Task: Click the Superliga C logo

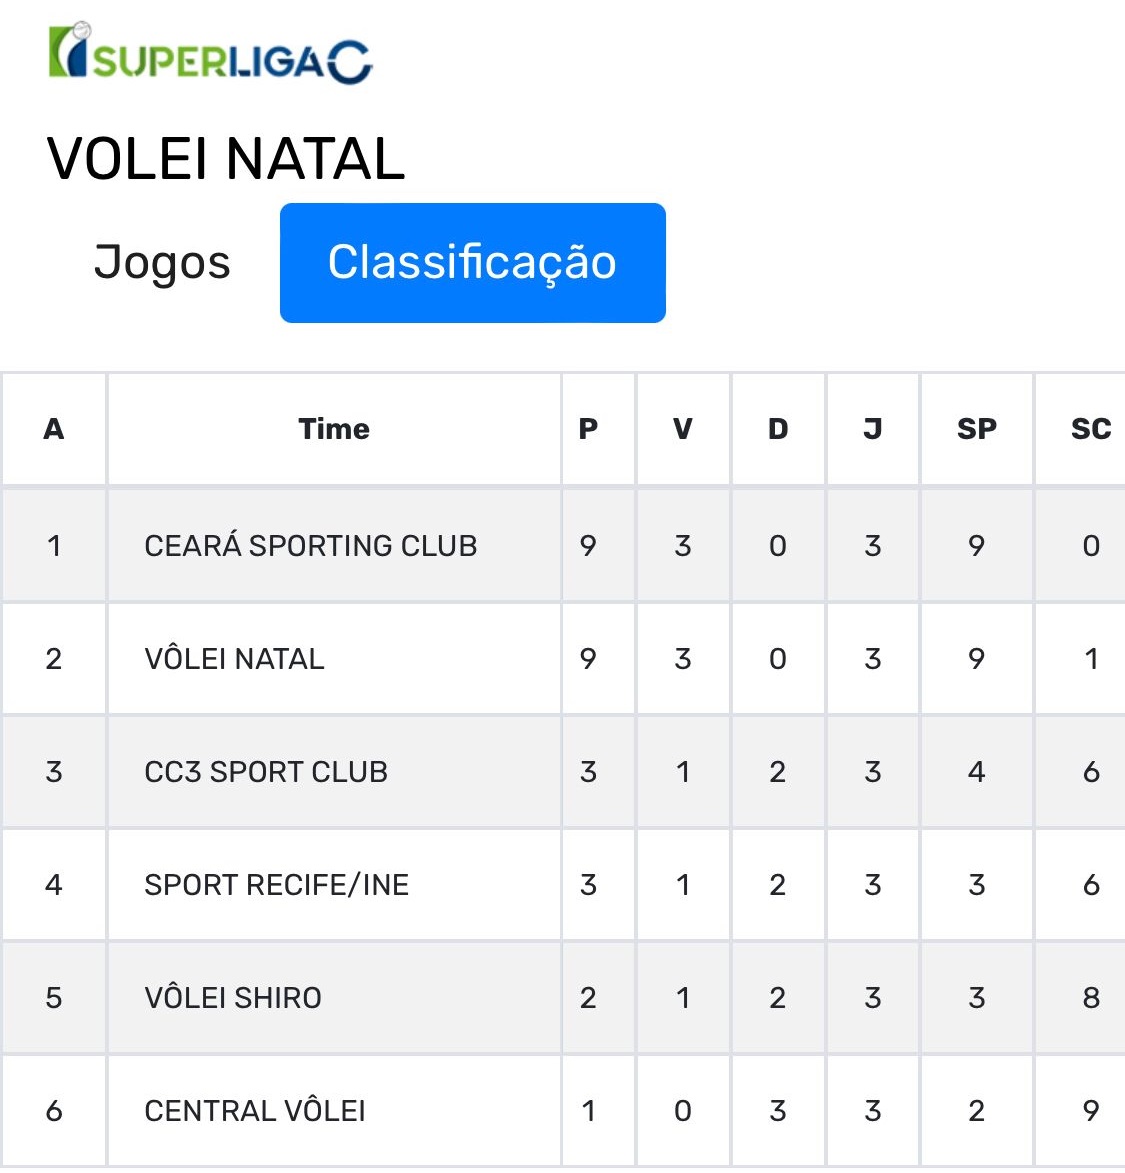Action: pos(210,53)
